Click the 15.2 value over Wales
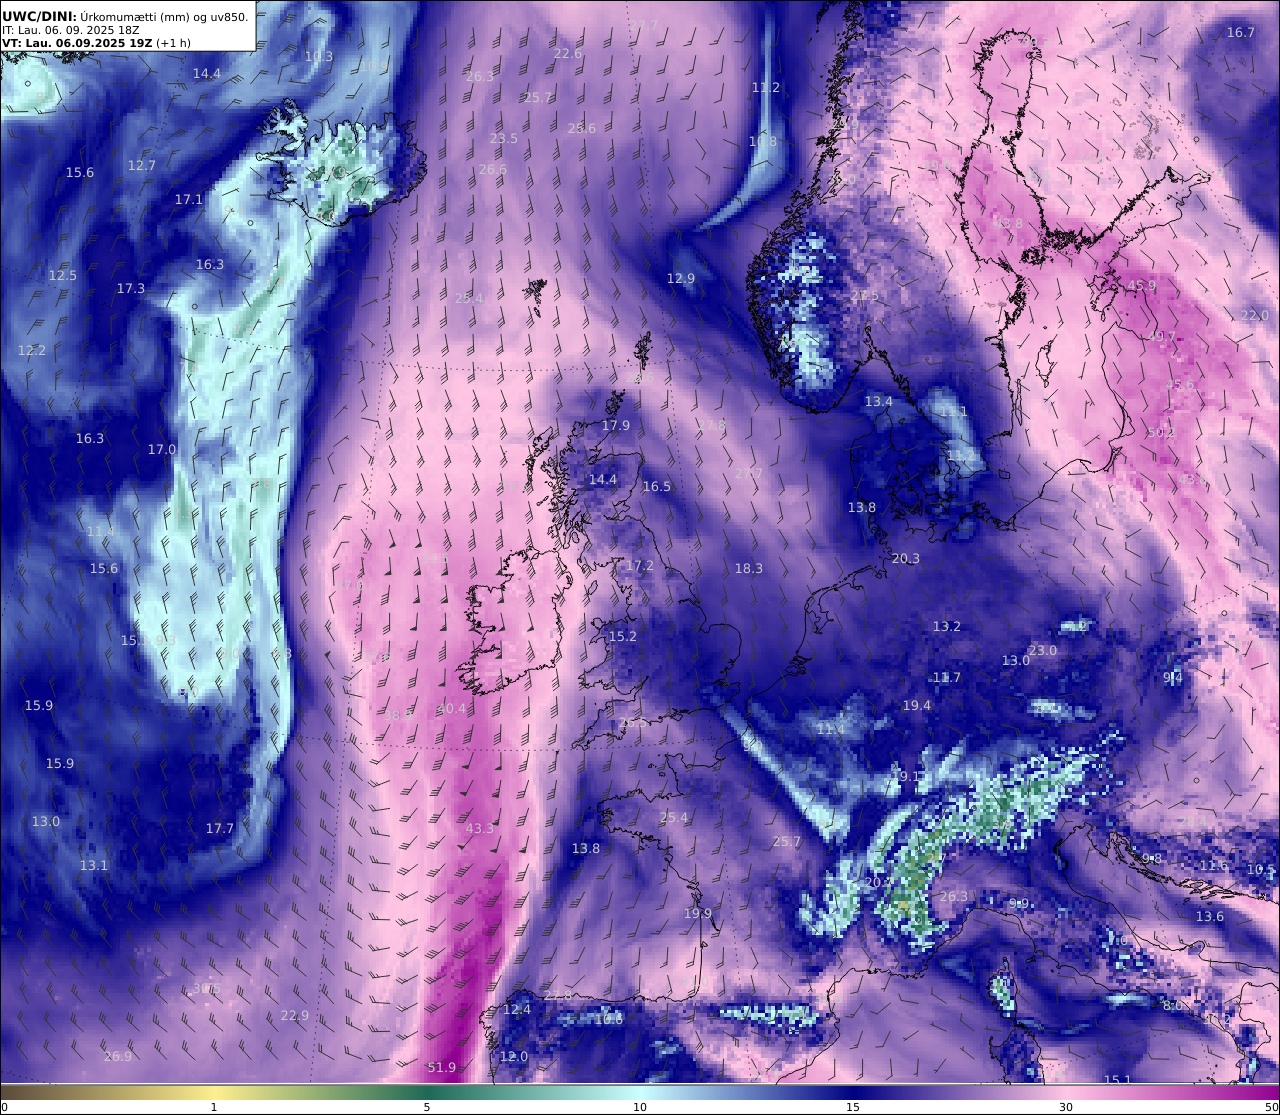This screenshot has width=1280, height=1115. point(622,636)
